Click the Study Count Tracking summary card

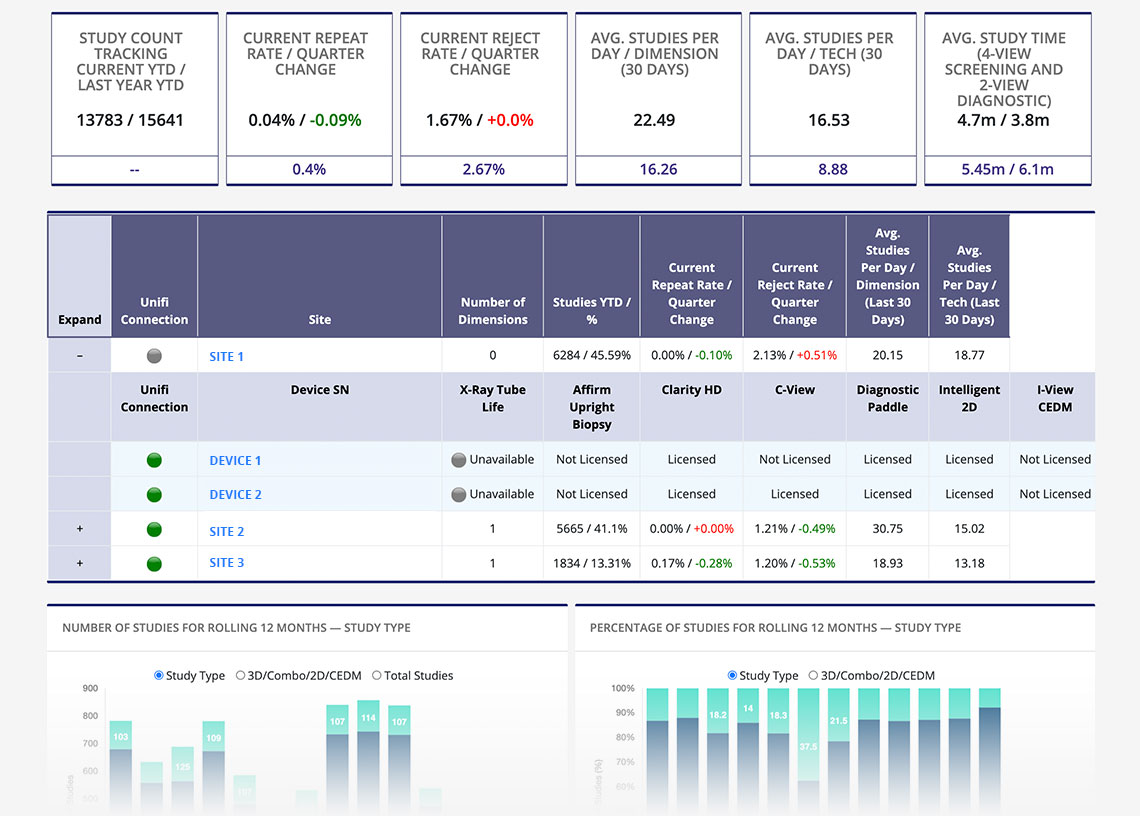pos(134,100)
